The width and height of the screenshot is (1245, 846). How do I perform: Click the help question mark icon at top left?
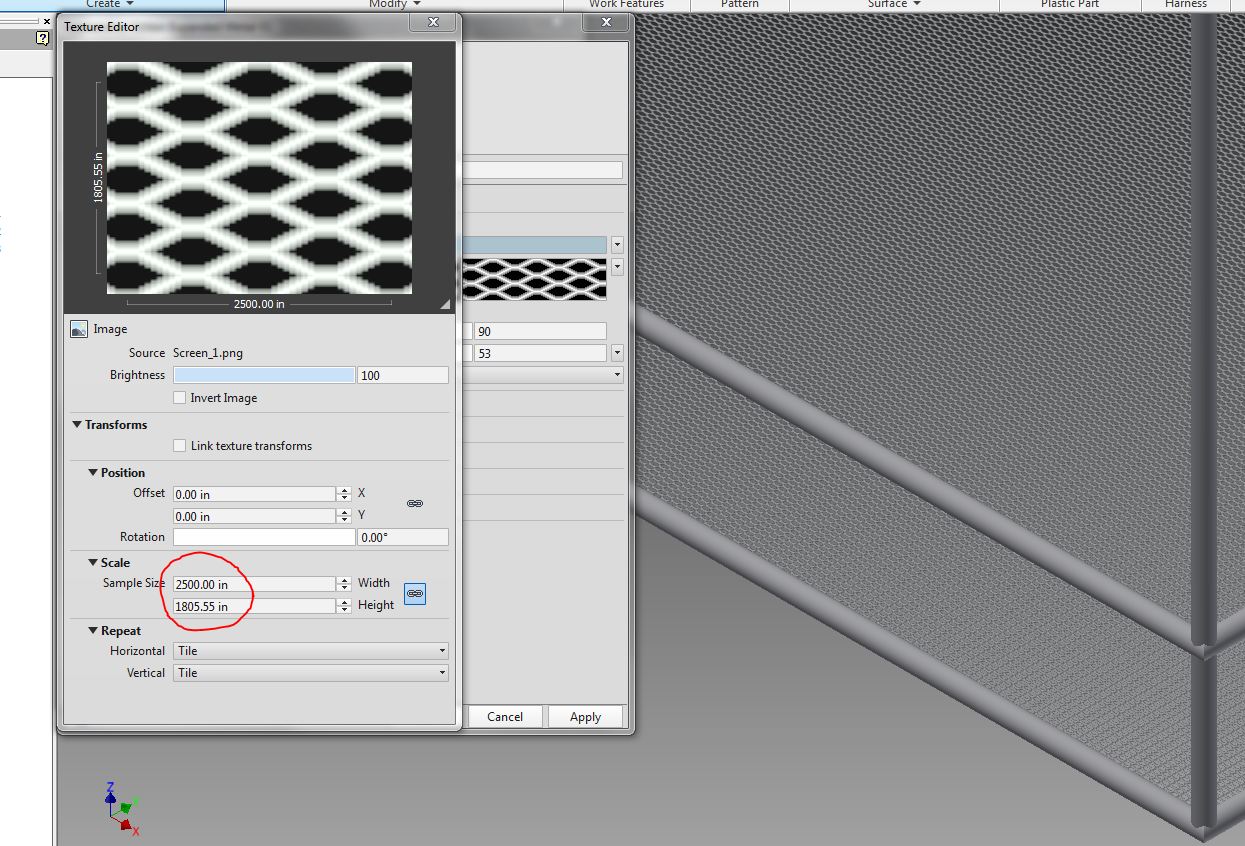(x=40, y=38)
